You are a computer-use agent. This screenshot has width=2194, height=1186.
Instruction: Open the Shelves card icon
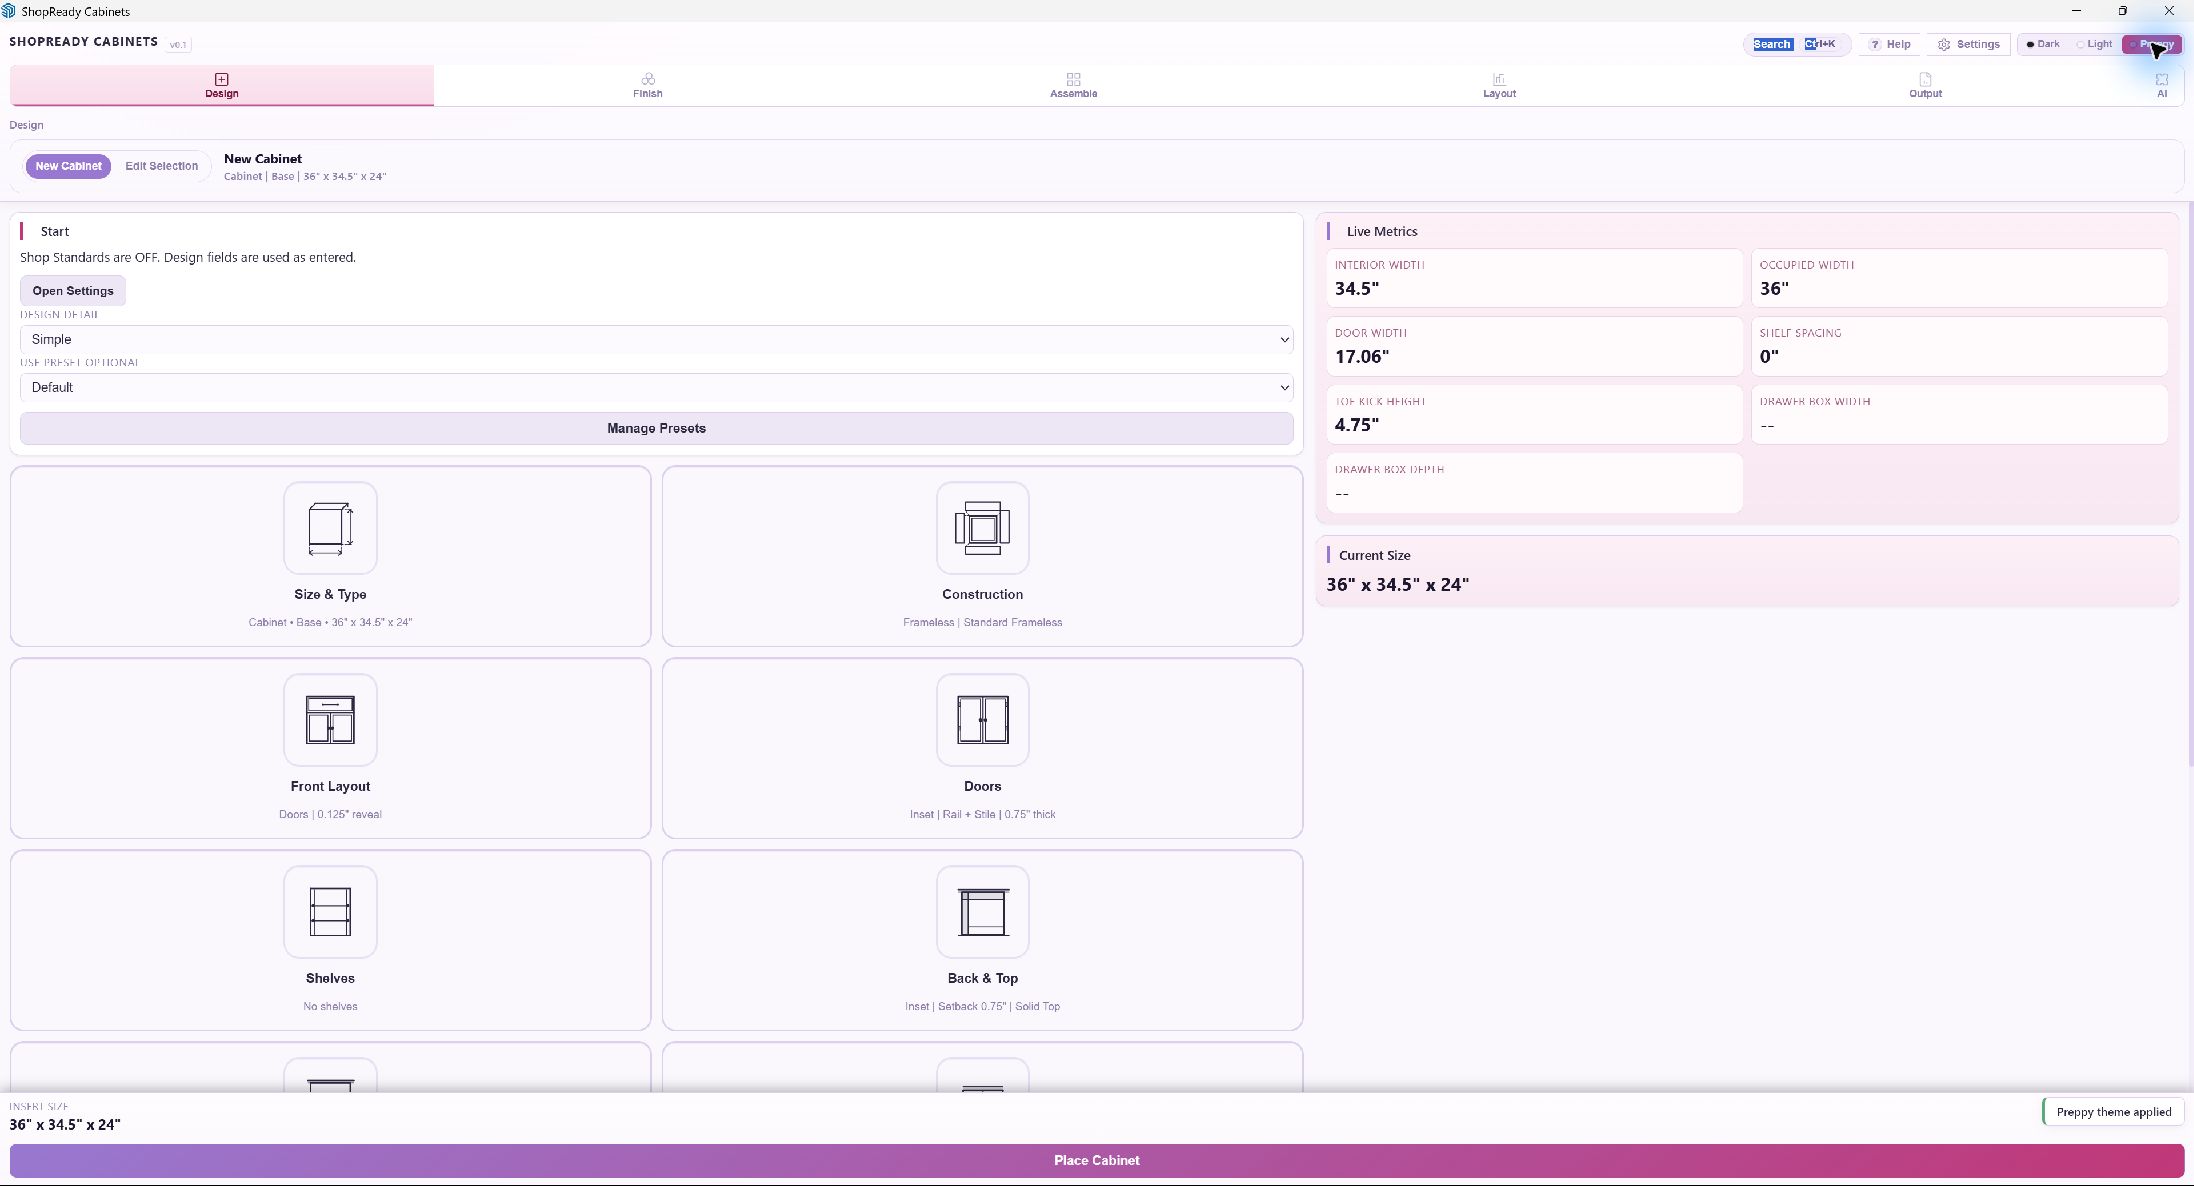(x=330, y=912)
